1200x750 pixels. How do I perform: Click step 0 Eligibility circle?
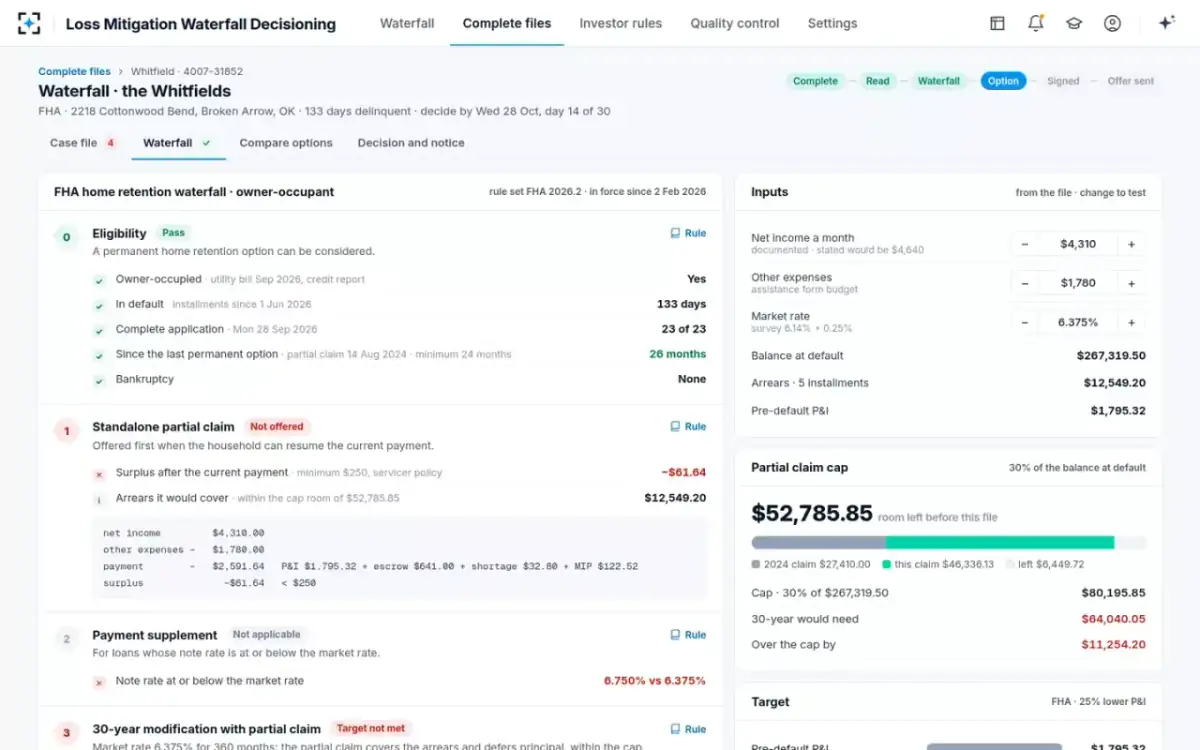[66, 237]
